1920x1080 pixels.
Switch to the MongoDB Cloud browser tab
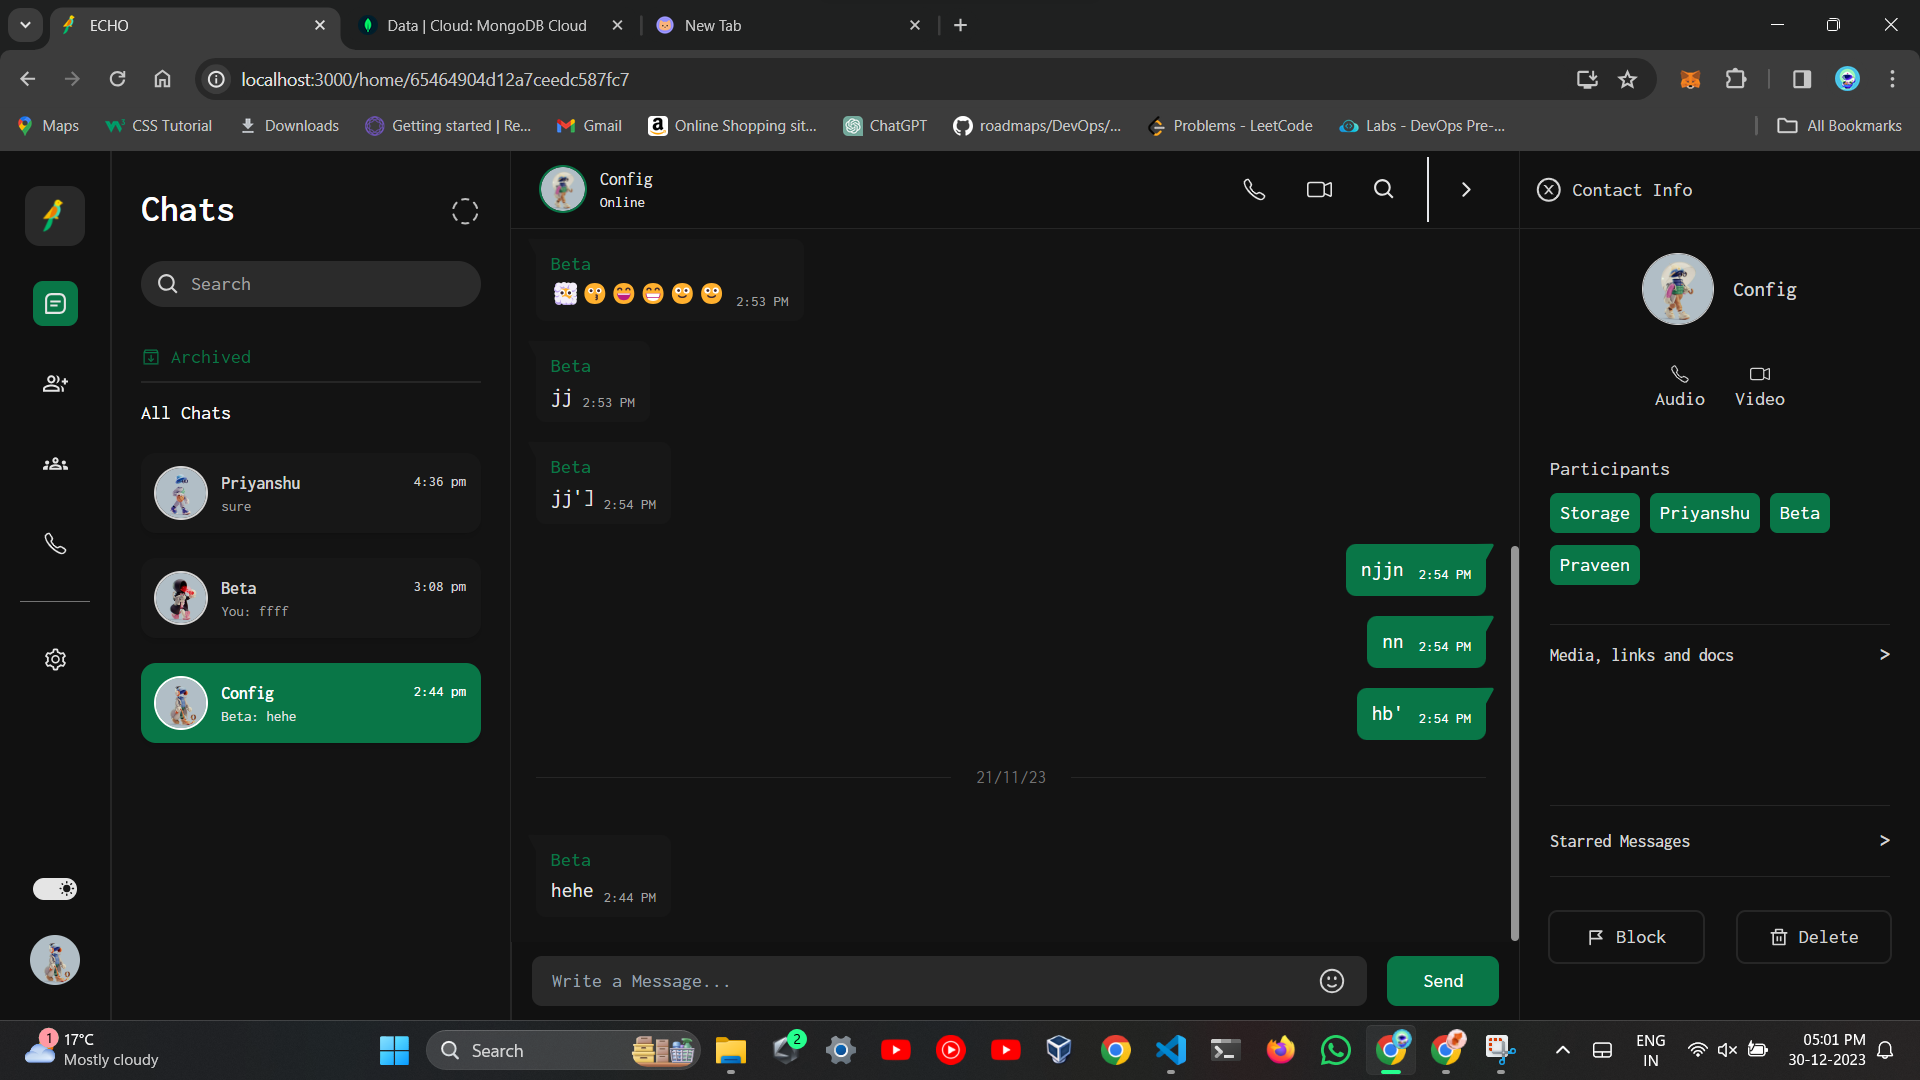click(487, 25)
